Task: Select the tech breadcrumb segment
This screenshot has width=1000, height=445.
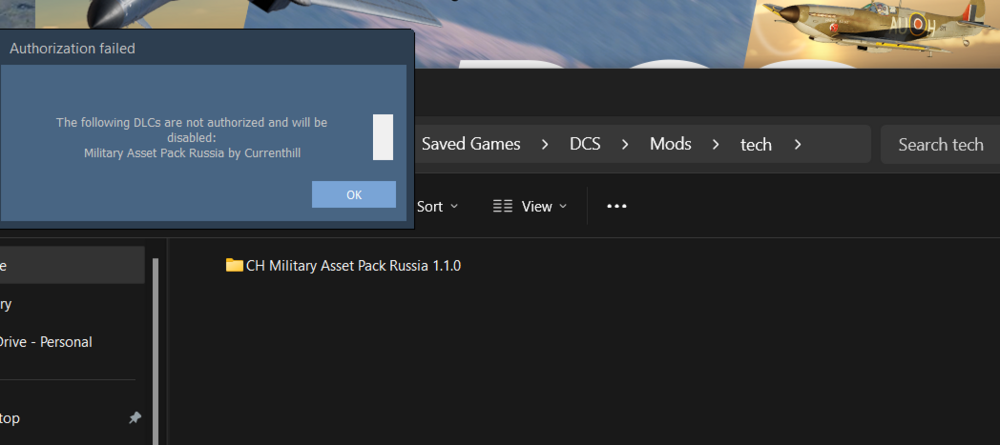Action: (x=756, y=145)
